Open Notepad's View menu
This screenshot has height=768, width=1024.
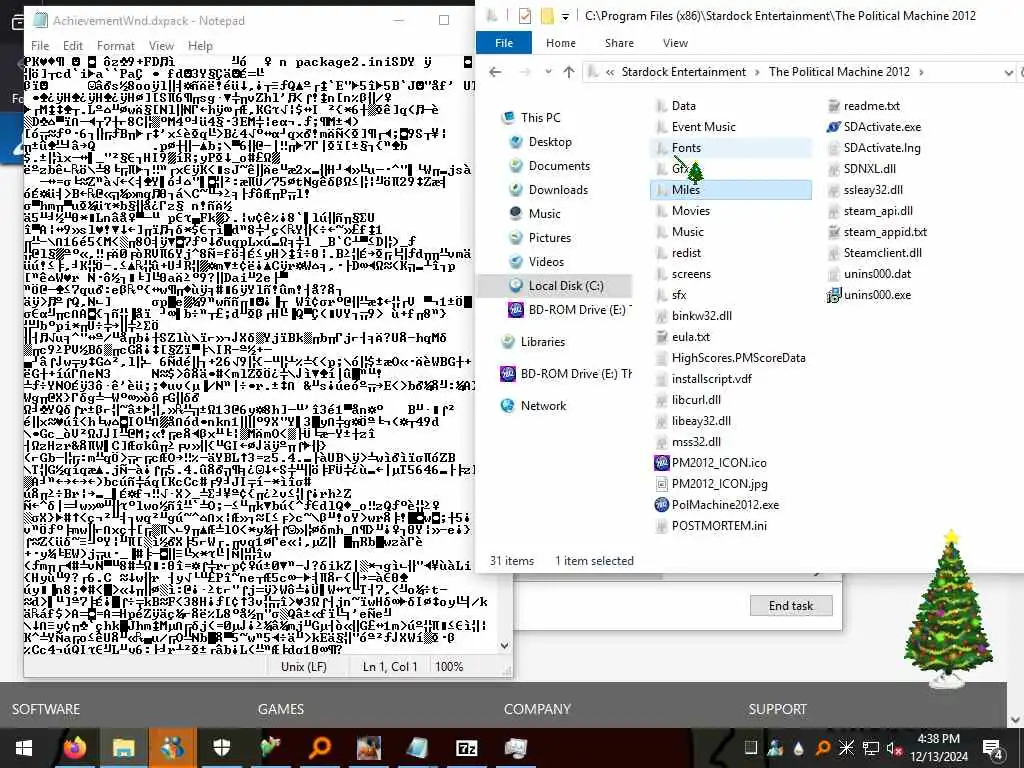pos(161,46)
